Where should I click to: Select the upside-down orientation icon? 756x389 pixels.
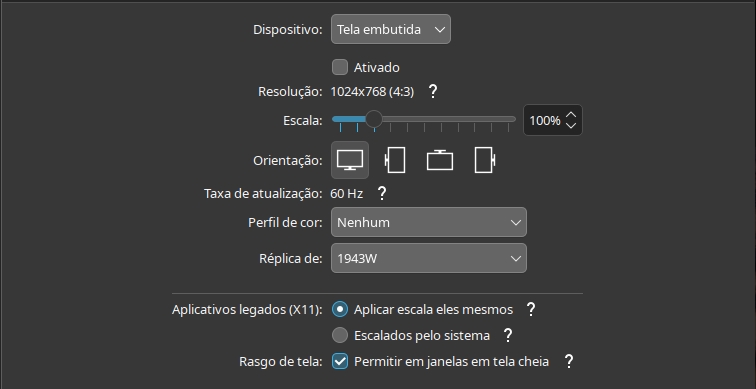pos(440,160)
